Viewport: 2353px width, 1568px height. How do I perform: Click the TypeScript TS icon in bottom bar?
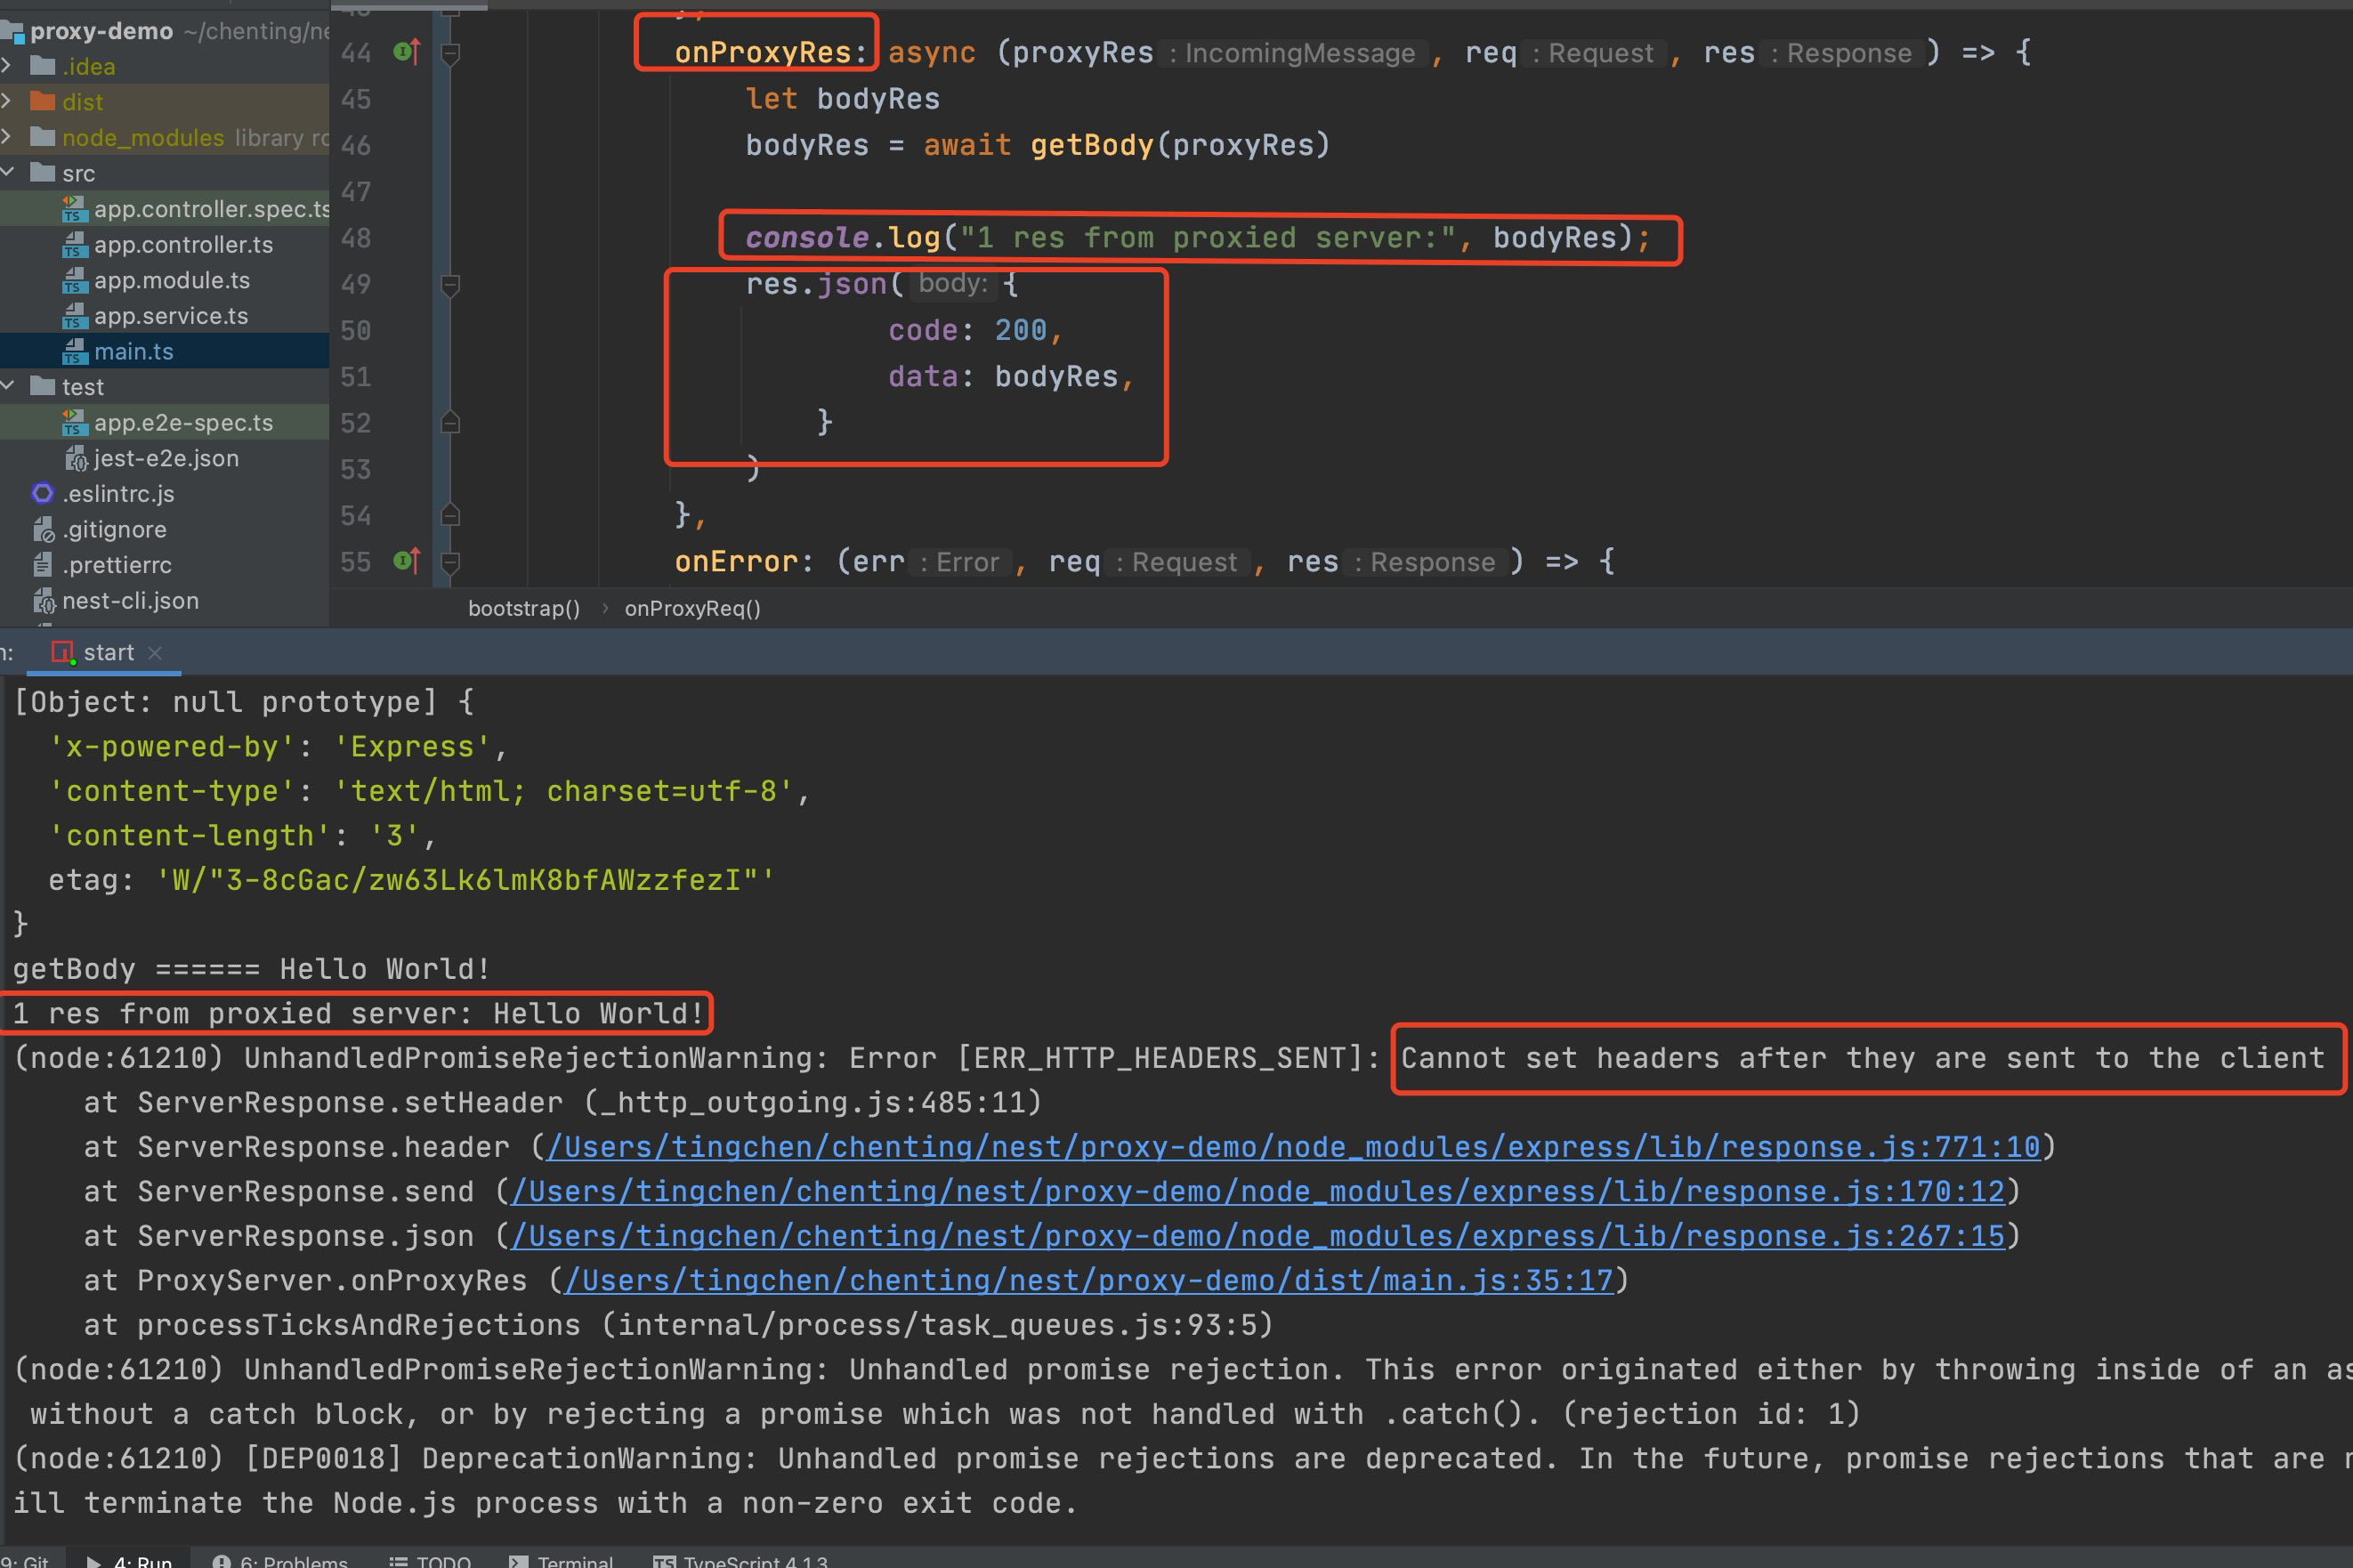pyautogui.click(x=664, y=1561)
